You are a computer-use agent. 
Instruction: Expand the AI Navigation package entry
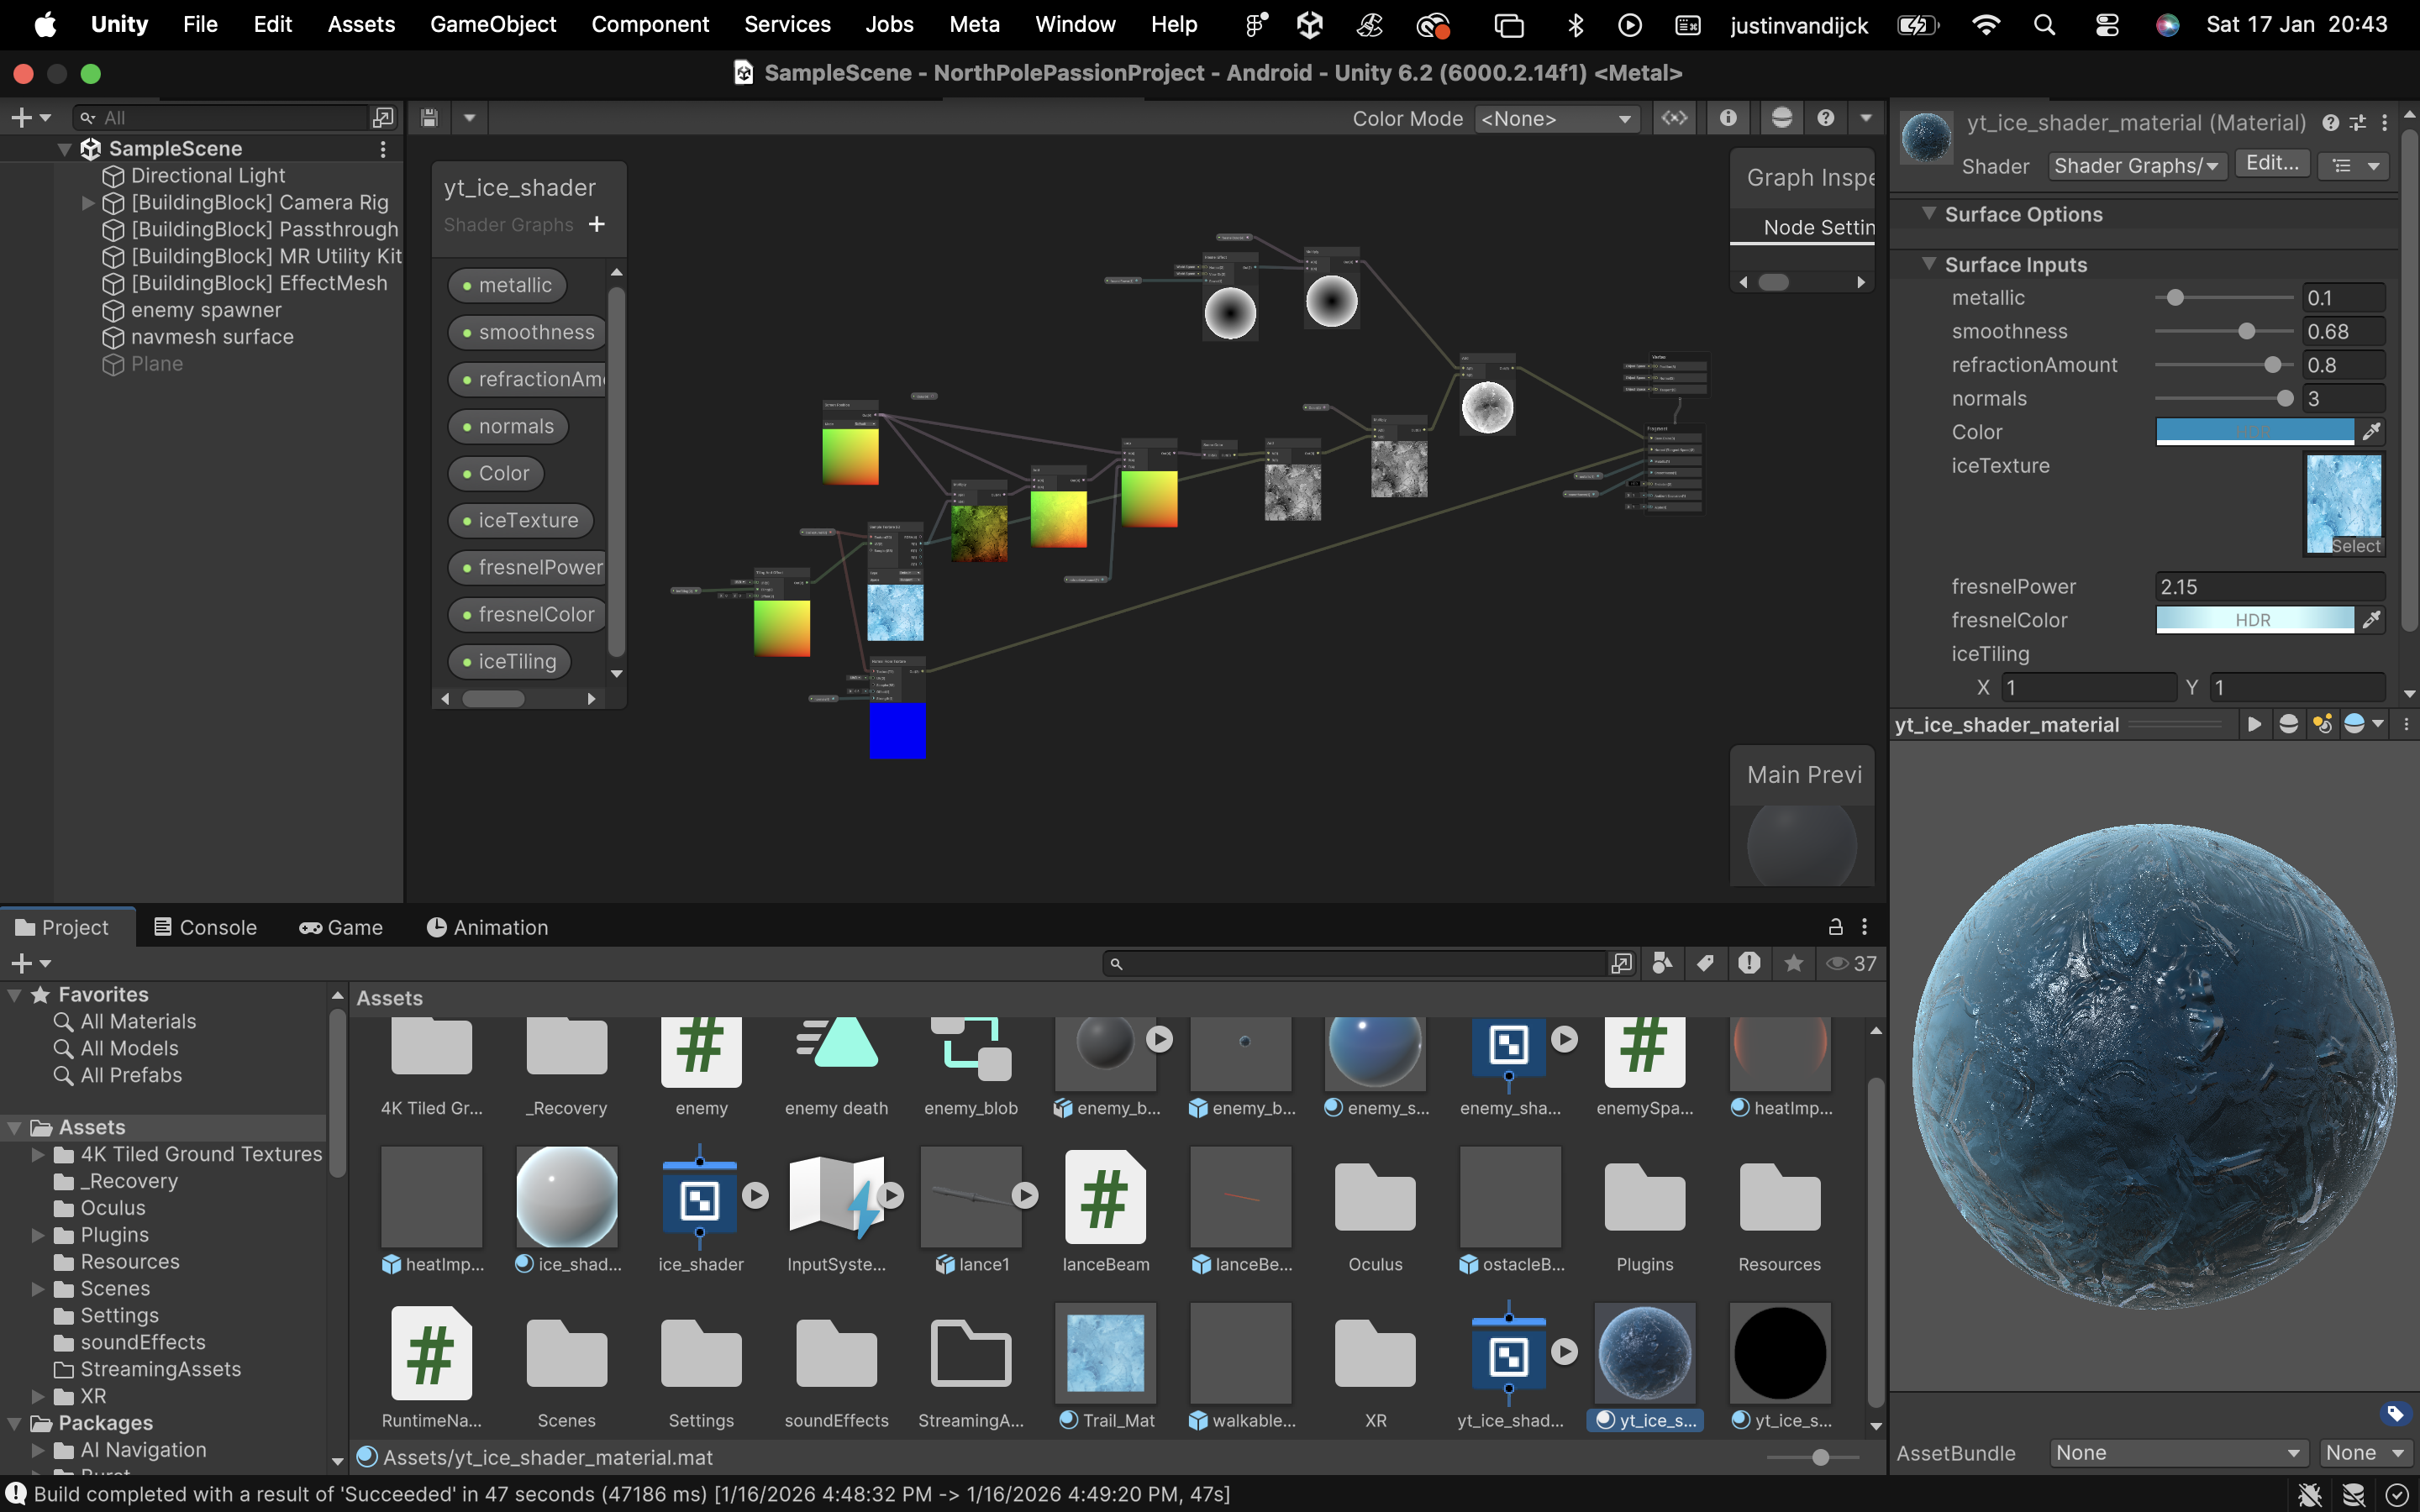(38, 1449)
